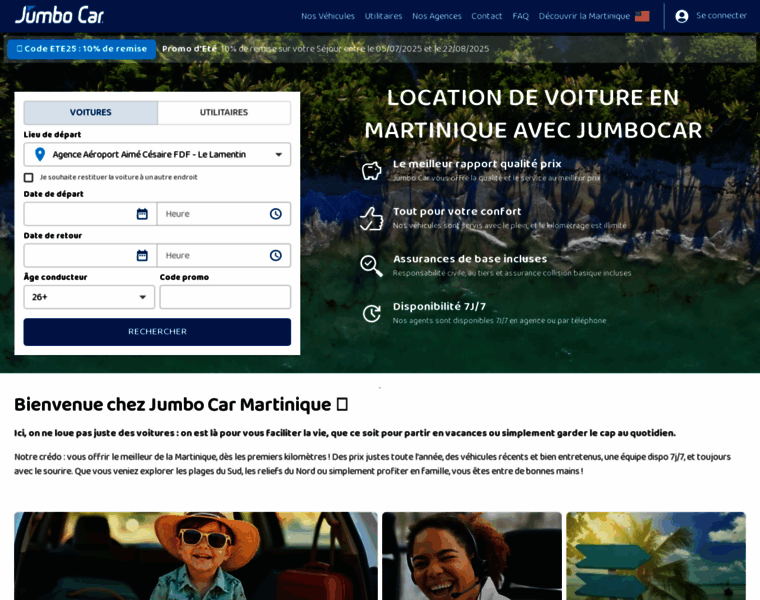The image size is (760, 600).
Task: Click 'Le meilleur rapport qualité prix' heading
Action: pos(477,164)
